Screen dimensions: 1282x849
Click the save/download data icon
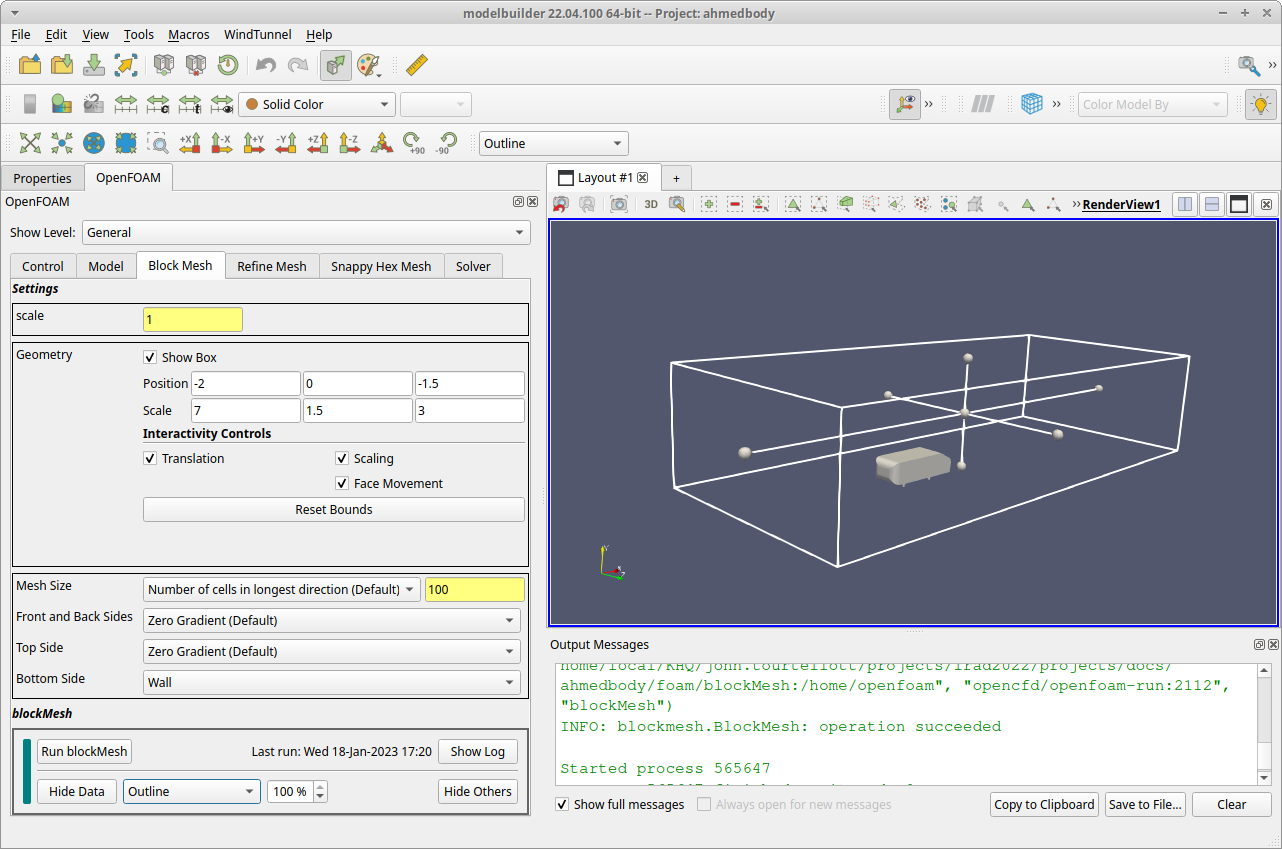pyautogui.click(x=94, y=65)
